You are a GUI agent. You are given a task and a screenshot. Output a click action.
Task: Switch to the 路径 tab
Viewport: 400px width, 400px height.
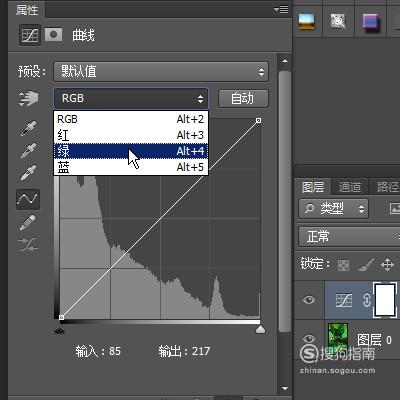[387, 187]
